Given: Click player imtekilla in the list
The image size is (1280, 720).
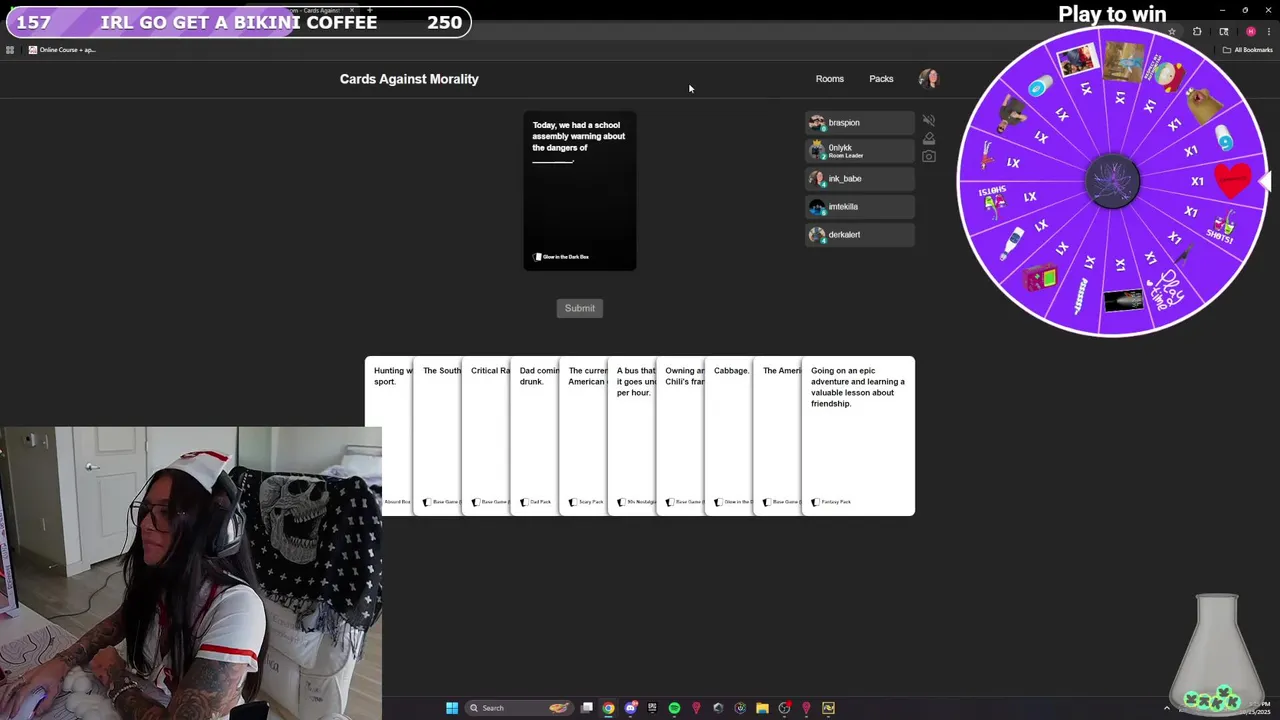Looking at the screenshot, I should (860, 207).
